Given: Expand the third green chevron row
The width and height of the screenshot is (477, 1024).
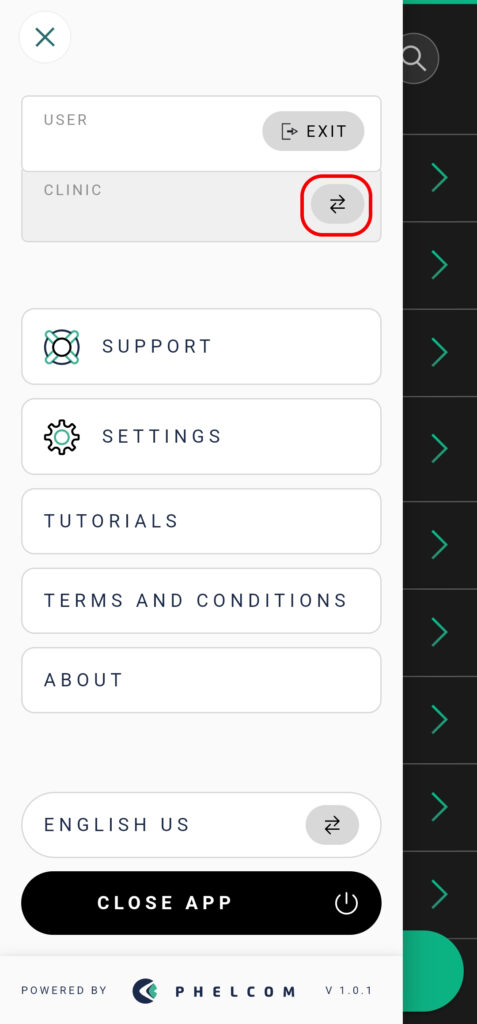Looking at the screenshot, I should pos(440,352).
